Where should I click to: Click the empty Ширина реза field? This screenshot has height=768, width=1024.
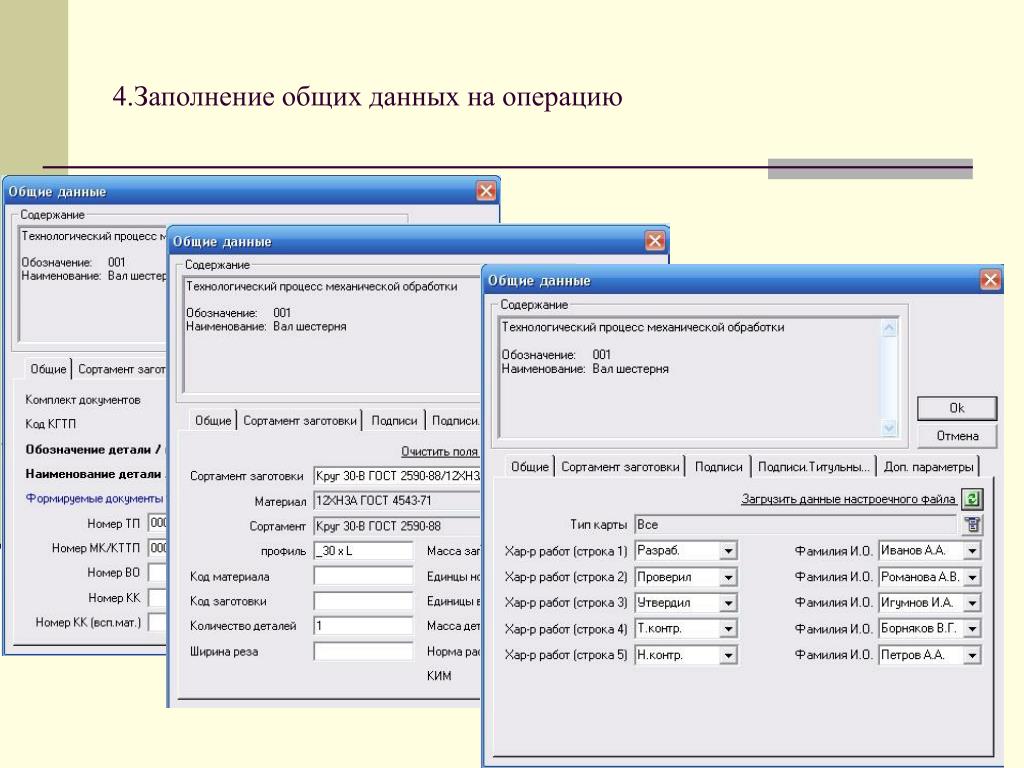click(x=363, y=651)
